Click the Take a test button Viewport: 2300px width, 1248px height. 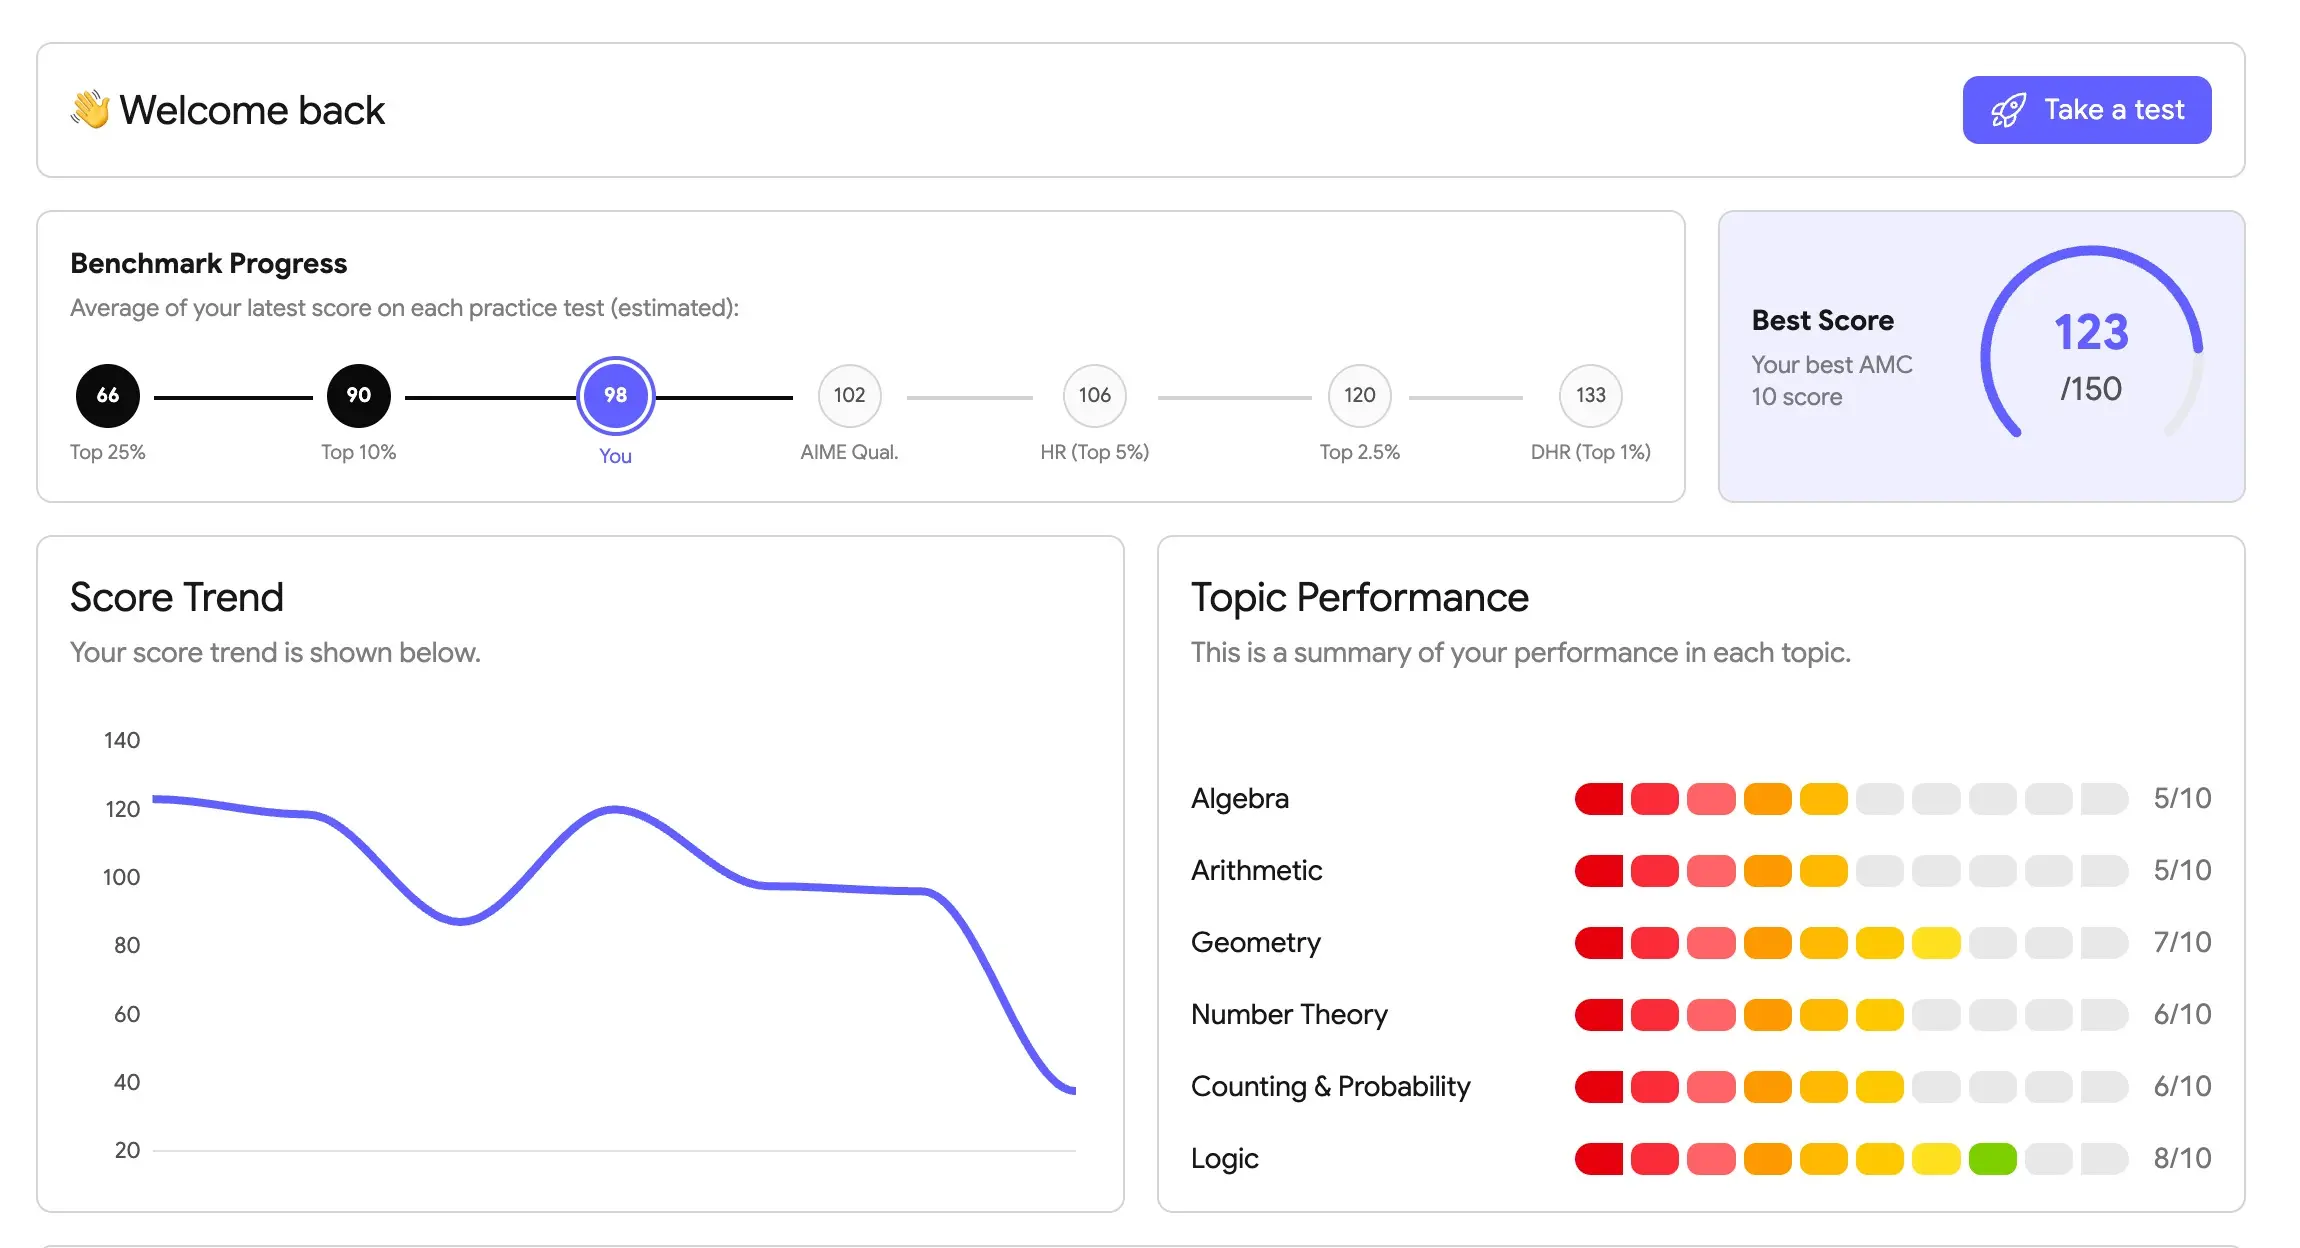pos(2086,110)
